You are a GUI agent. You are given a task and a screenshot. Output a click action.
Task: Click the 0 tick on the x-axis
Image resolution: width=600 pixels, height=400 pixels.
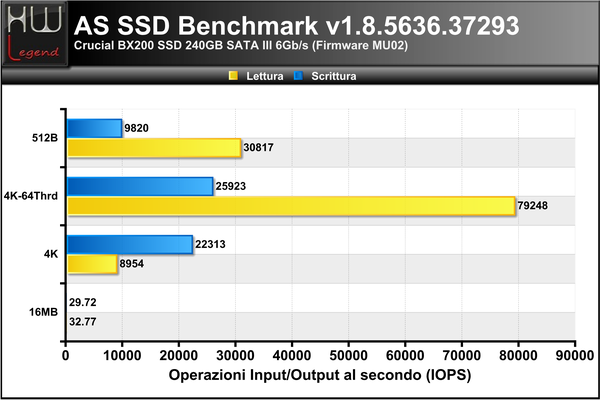click(65, 356)
